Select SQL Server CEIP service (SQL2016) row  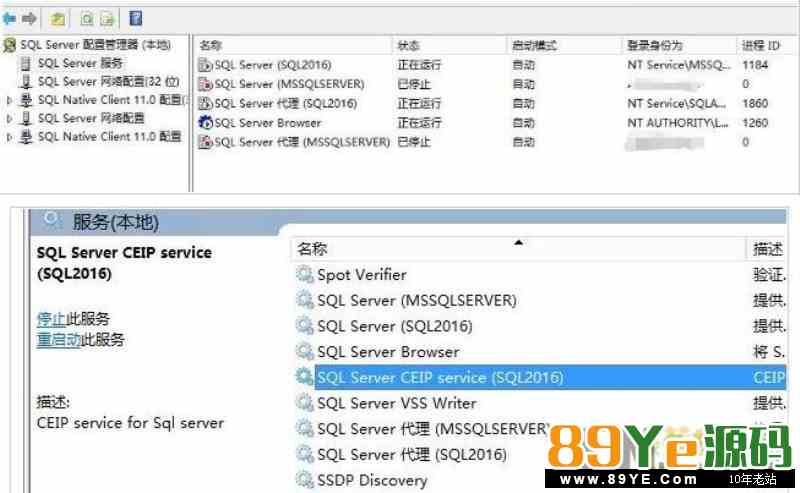pyautogui.click(x=550, y=378)
